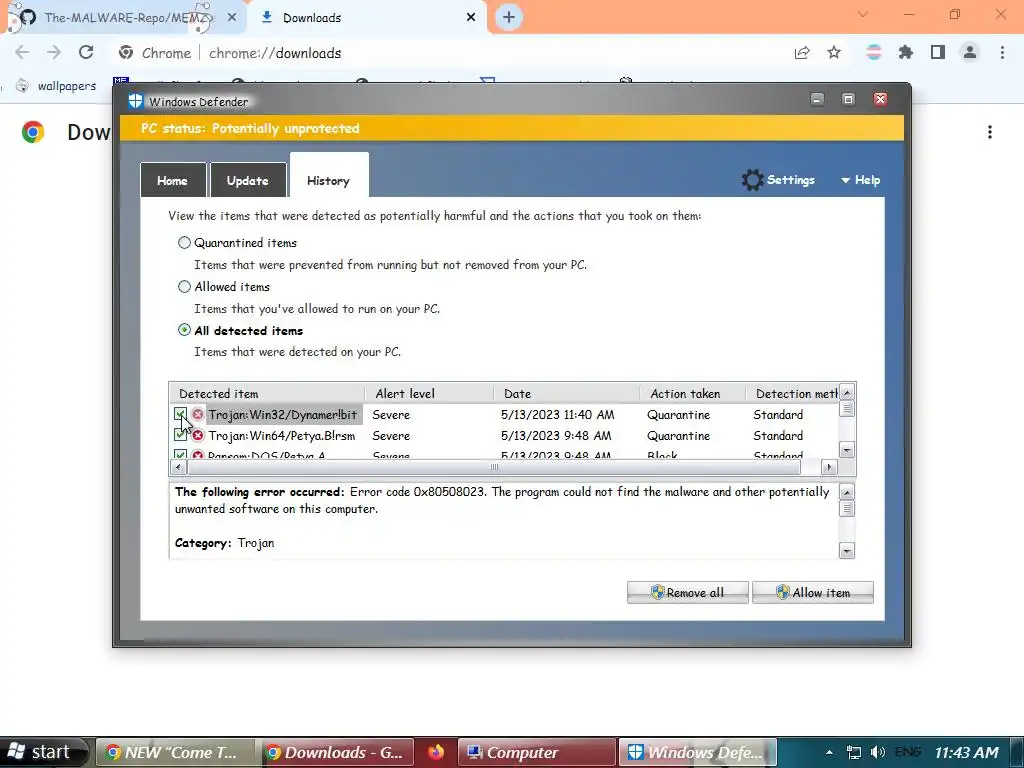Toggle the Chrome side panel icon
Image resolution: width=1024 pixels, height=768 pixels.
[x=938, y=53]
